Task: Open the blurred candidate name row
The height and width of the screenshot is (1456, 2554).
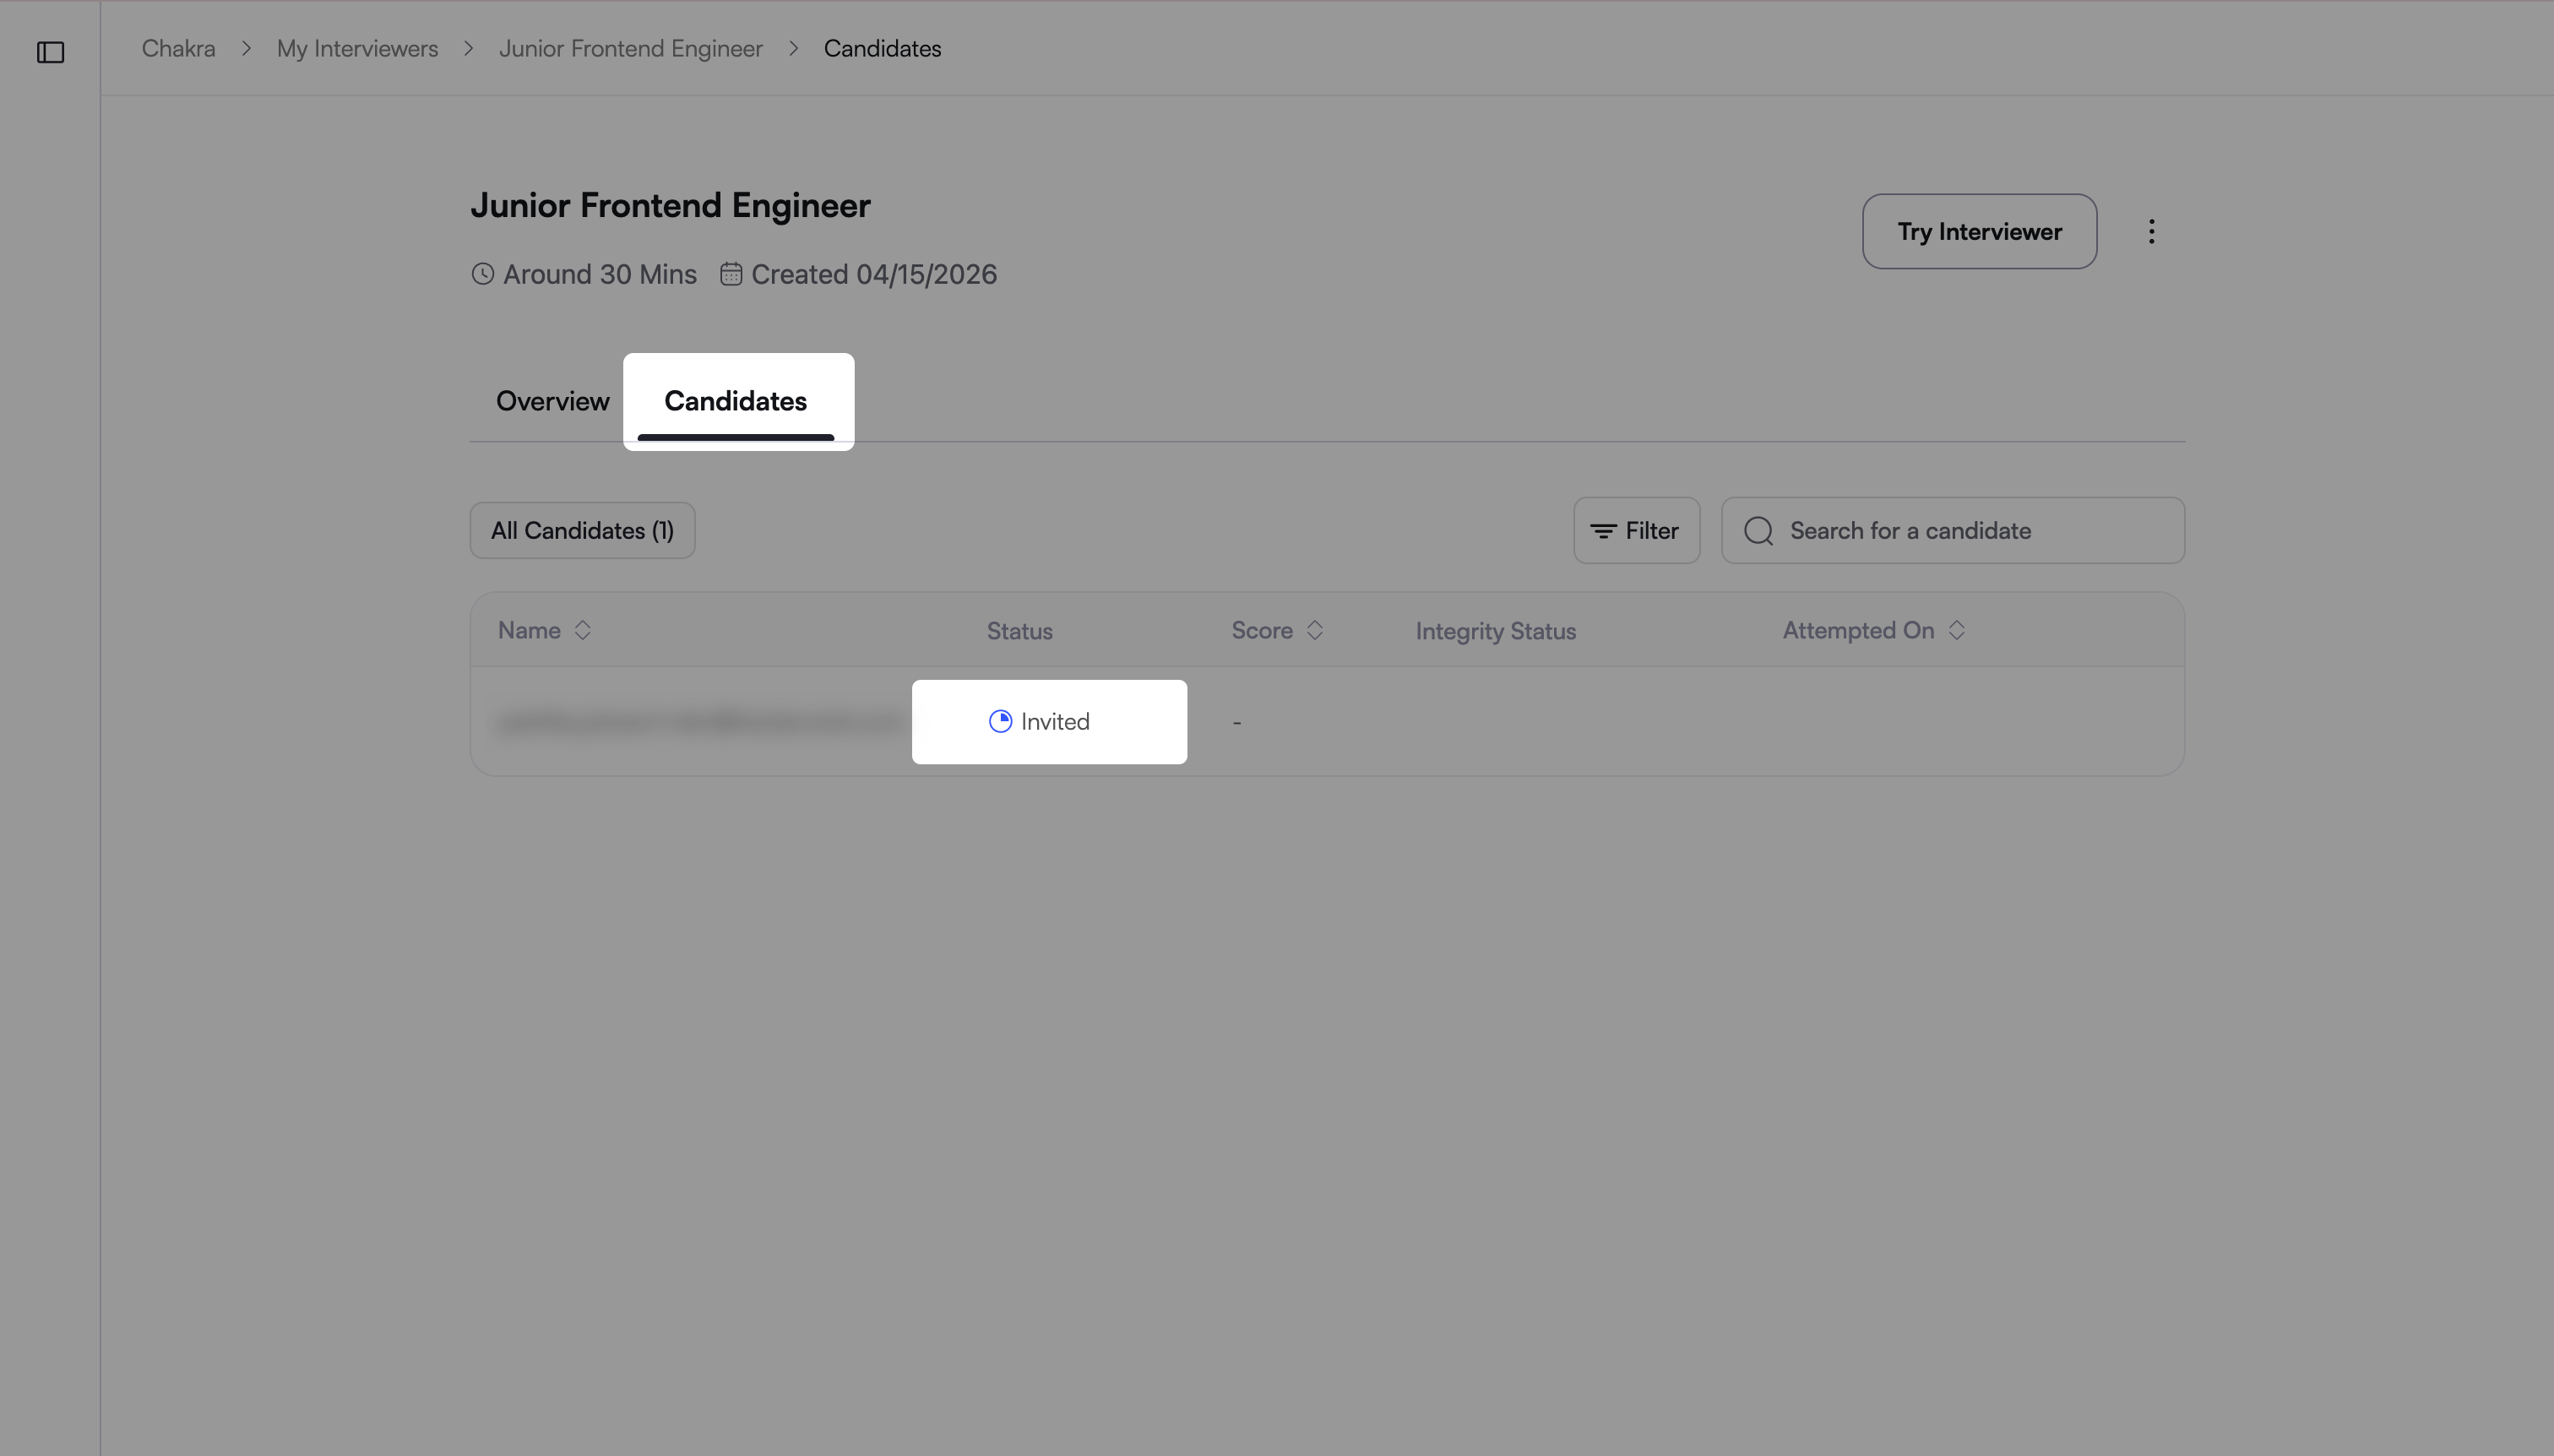Action: [700, 722]
